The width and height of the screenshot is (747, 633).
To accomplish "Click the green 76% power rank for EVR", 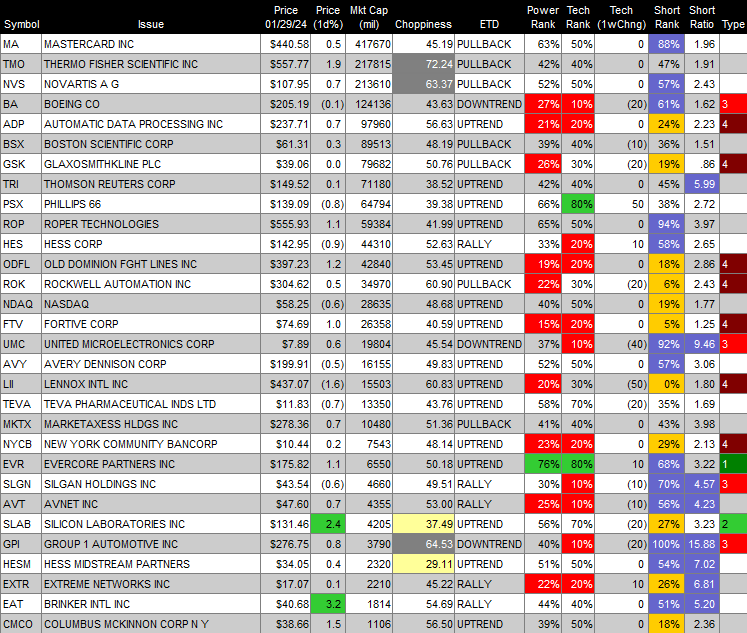I will 543,464.
